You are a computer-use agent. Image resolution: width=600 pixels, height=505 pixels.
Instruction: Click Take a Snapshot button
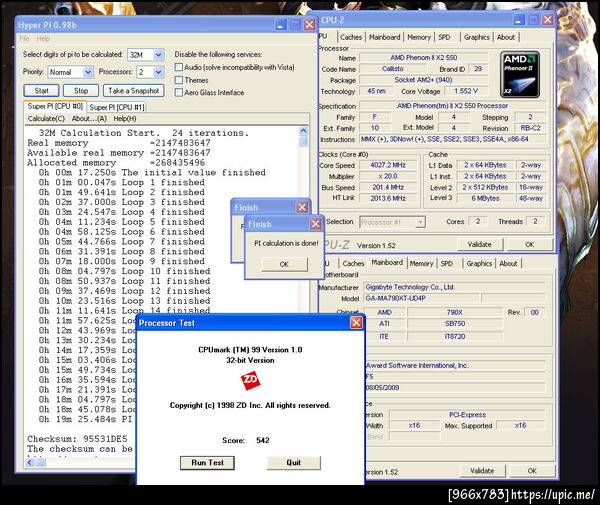tap(134, 91)
